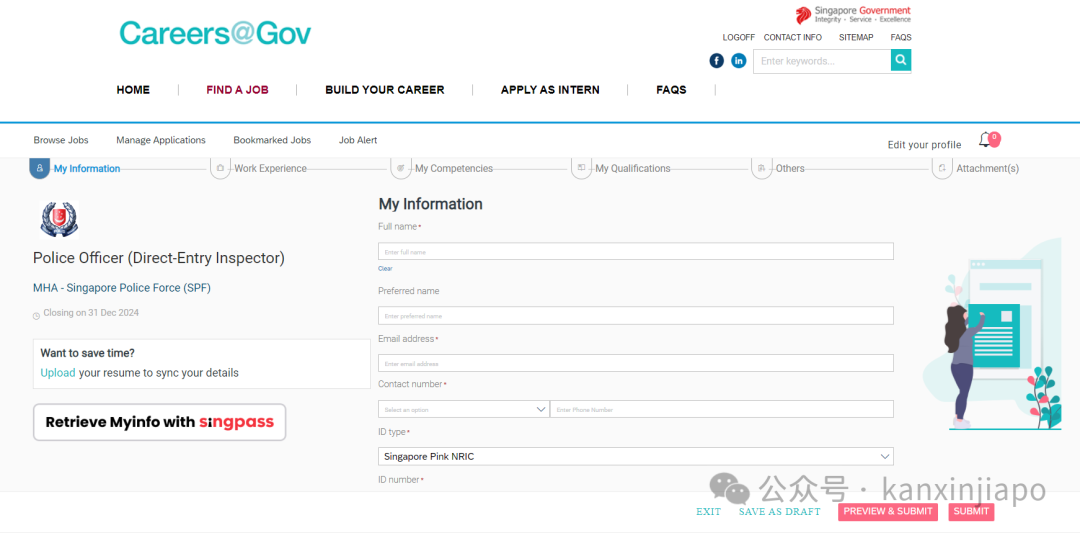Focus the Email address input field
This screenshot has width=1080, height=533.
click(x=636, y=363)
